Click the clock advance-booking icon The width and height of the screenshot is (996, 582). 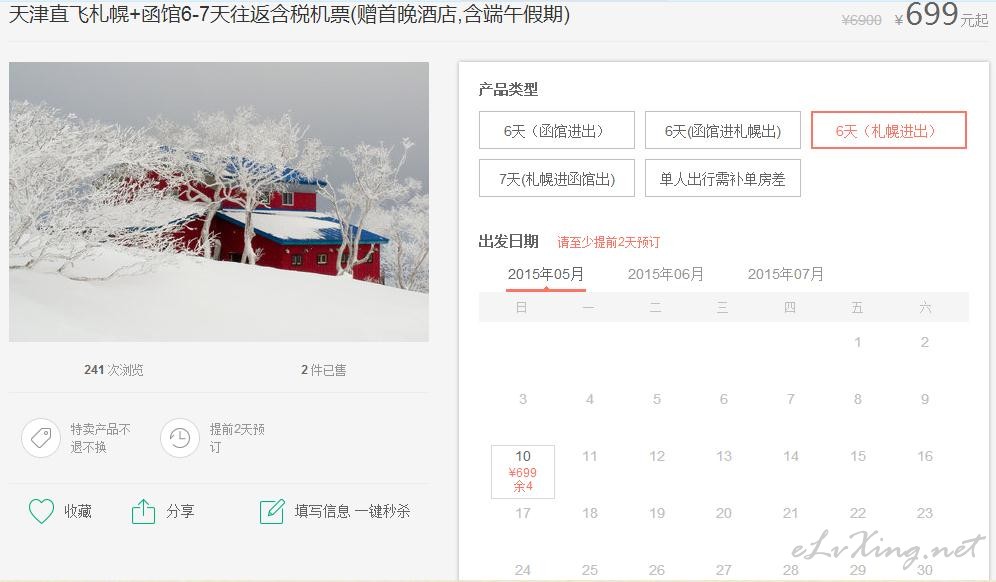tap(180, 438)
